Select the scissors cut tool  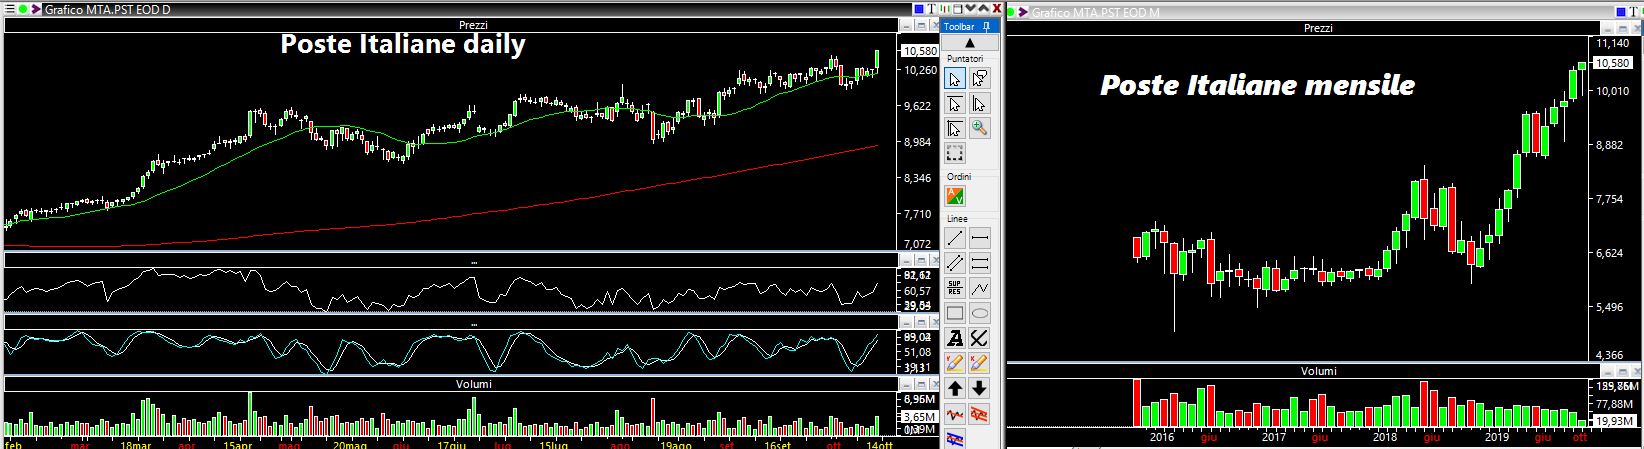(x=980, y=338)
